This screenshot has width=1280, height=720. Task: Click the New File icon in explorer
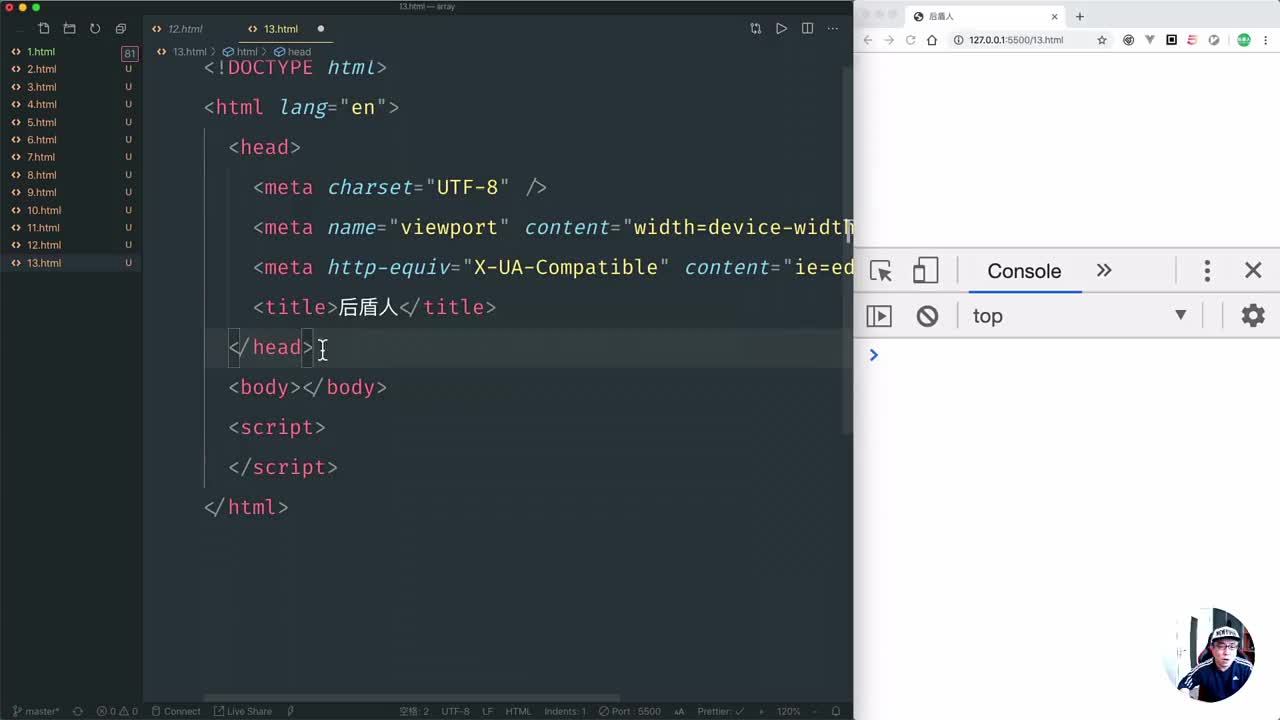pyautogui.click(x=44, y=29)
